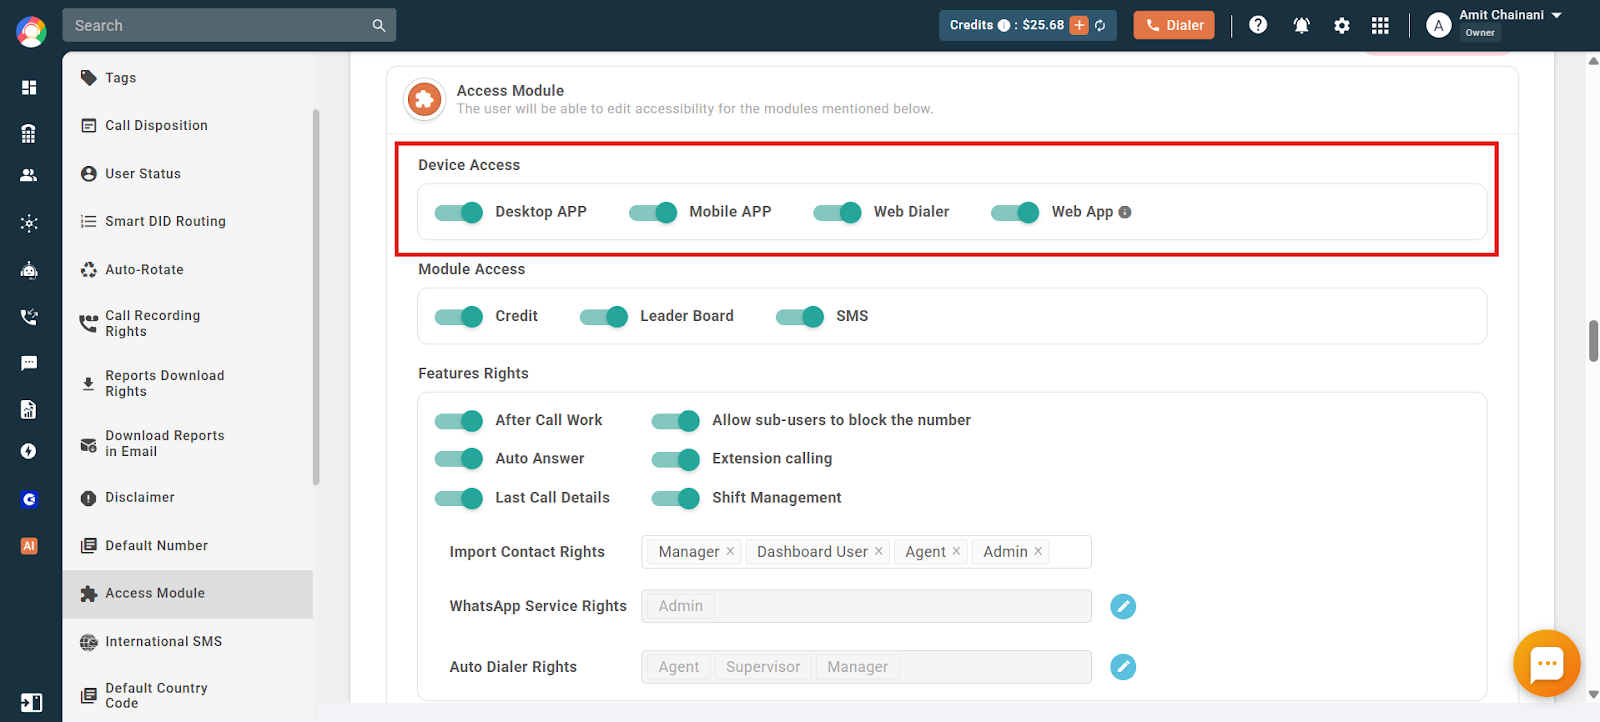Open Tags settings menu item
This screenshot has height=722, width=1600.
(187, 78)
